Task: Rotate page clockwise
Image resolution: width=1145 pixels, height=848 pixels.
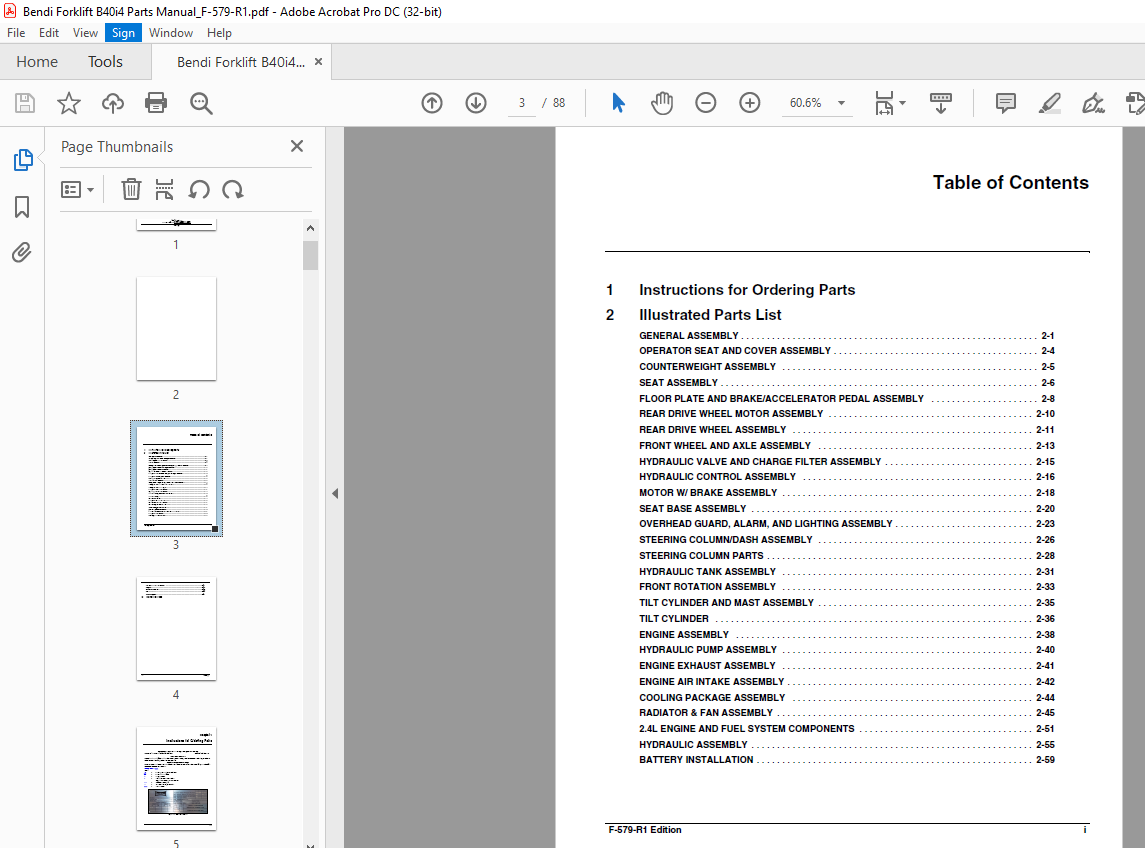Action: click(x=233, y=190)
